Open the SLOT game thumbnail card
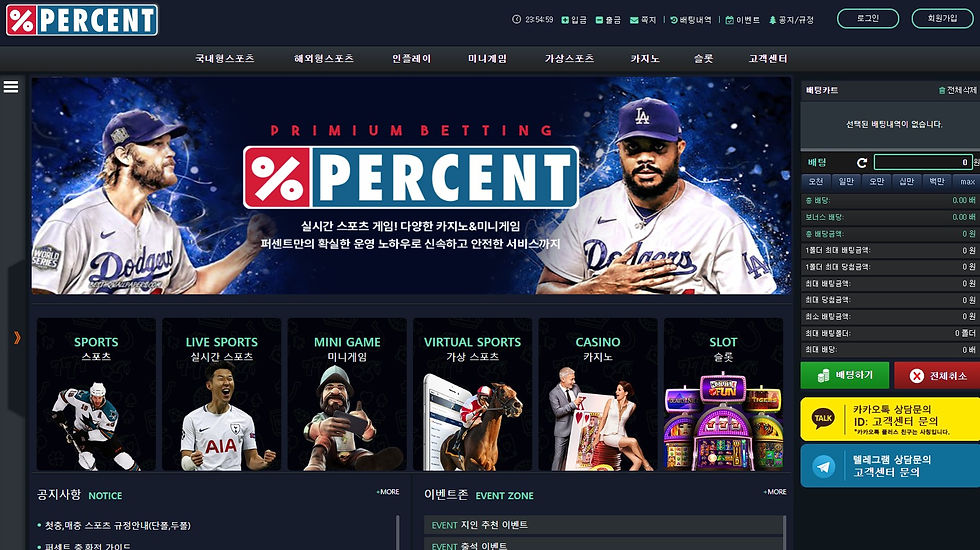Viewport: 980px width, 550px height. (x=723, y=394)
